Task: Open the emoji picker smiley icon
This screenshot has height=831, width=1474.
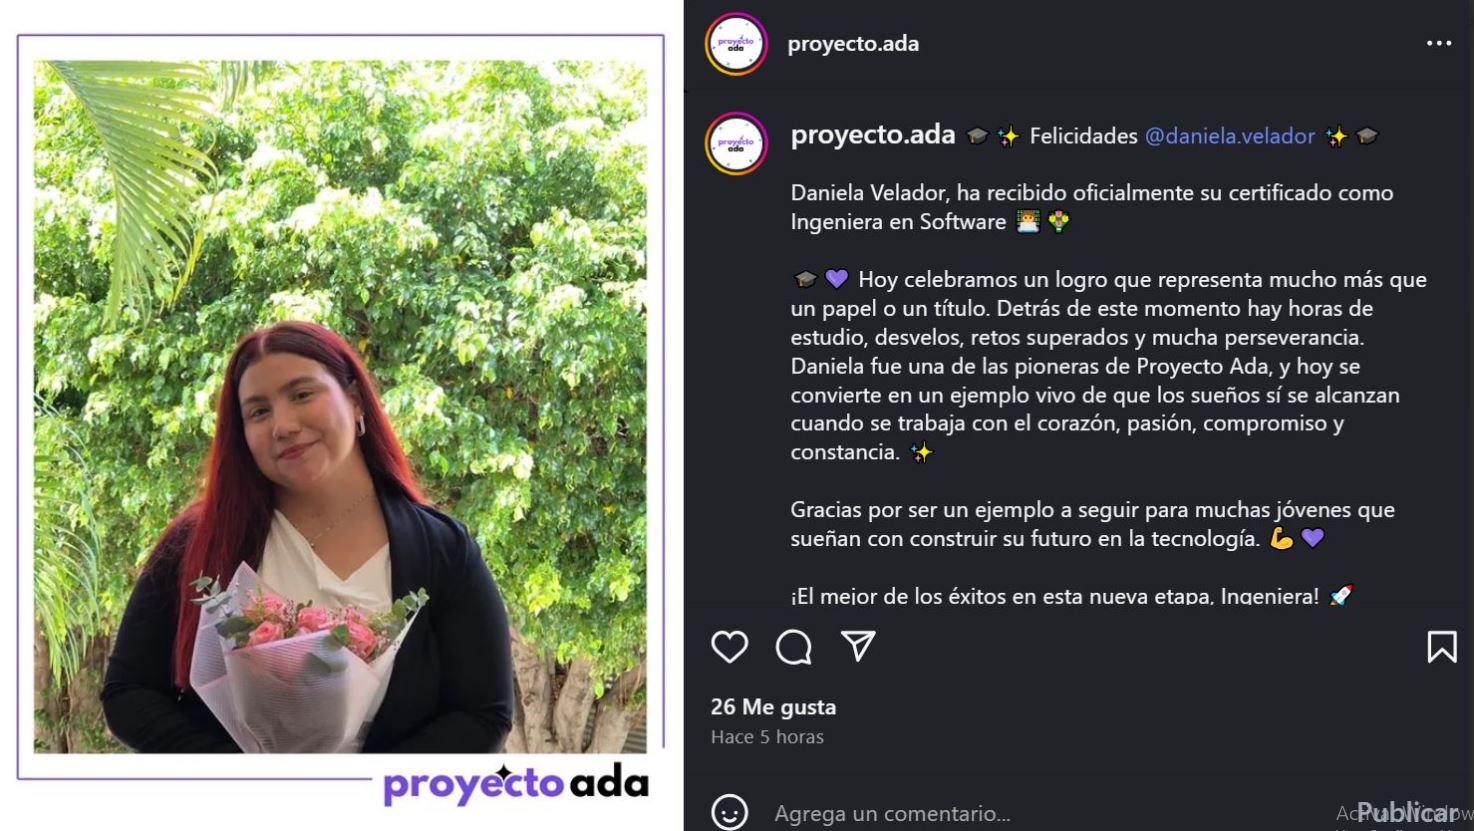Action: (x=729, y=813)
